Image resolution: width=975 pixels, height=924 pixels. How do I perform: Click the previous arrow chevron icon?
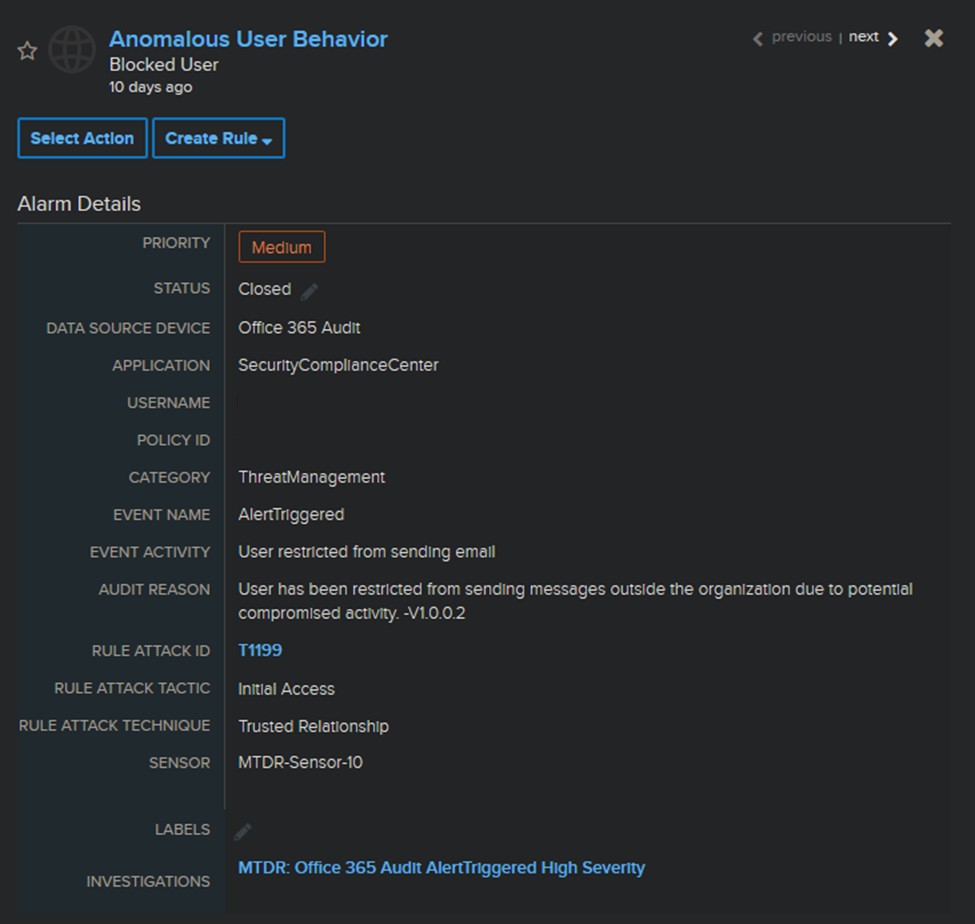click(x=758, y=37)
